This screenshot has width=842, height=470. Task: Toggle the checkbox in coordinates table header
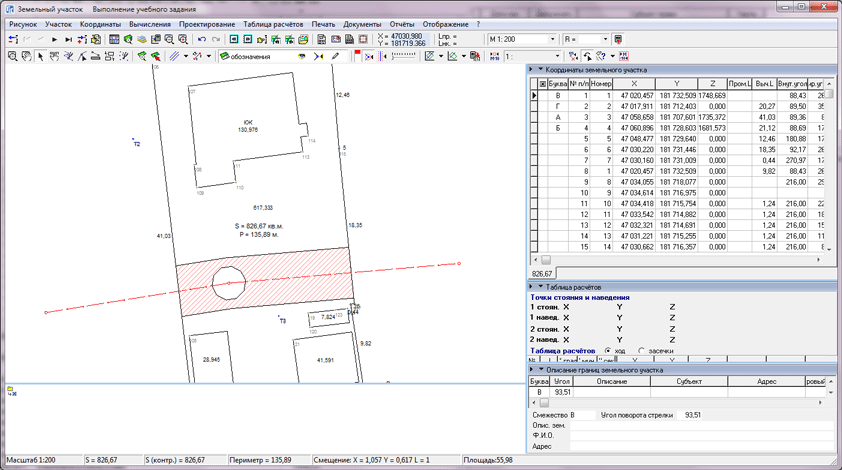[542, 84]
